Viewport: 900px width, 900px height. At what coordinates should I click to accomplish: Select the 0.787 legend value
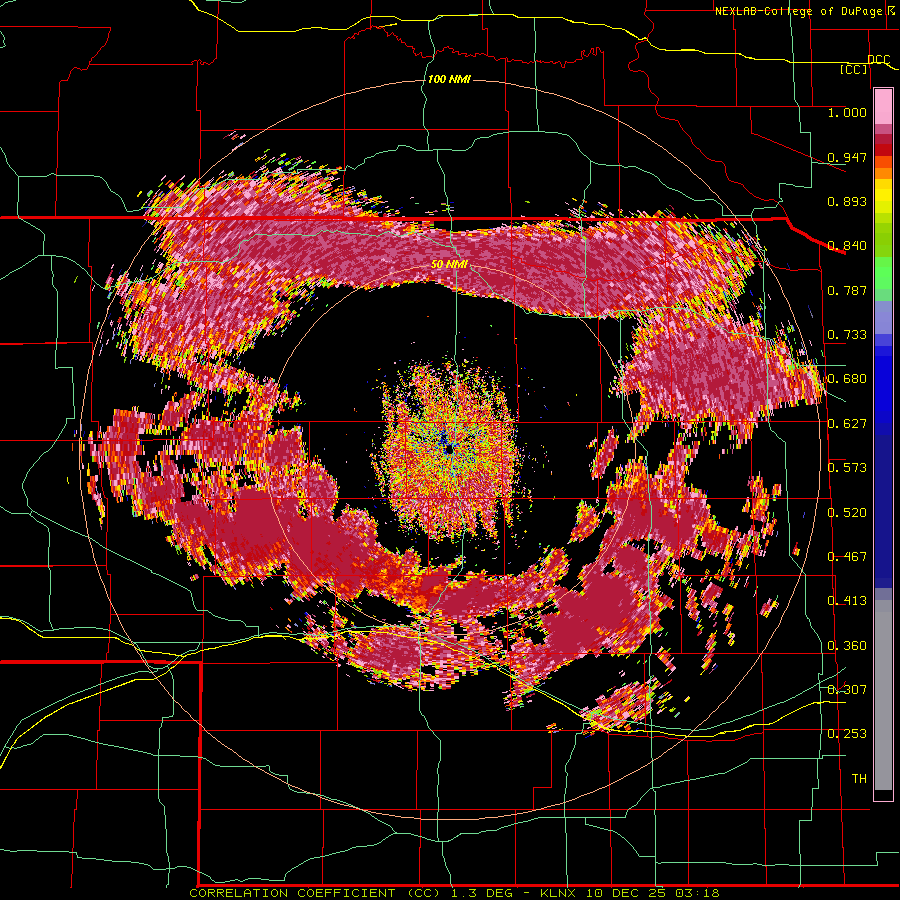(847, 290)
